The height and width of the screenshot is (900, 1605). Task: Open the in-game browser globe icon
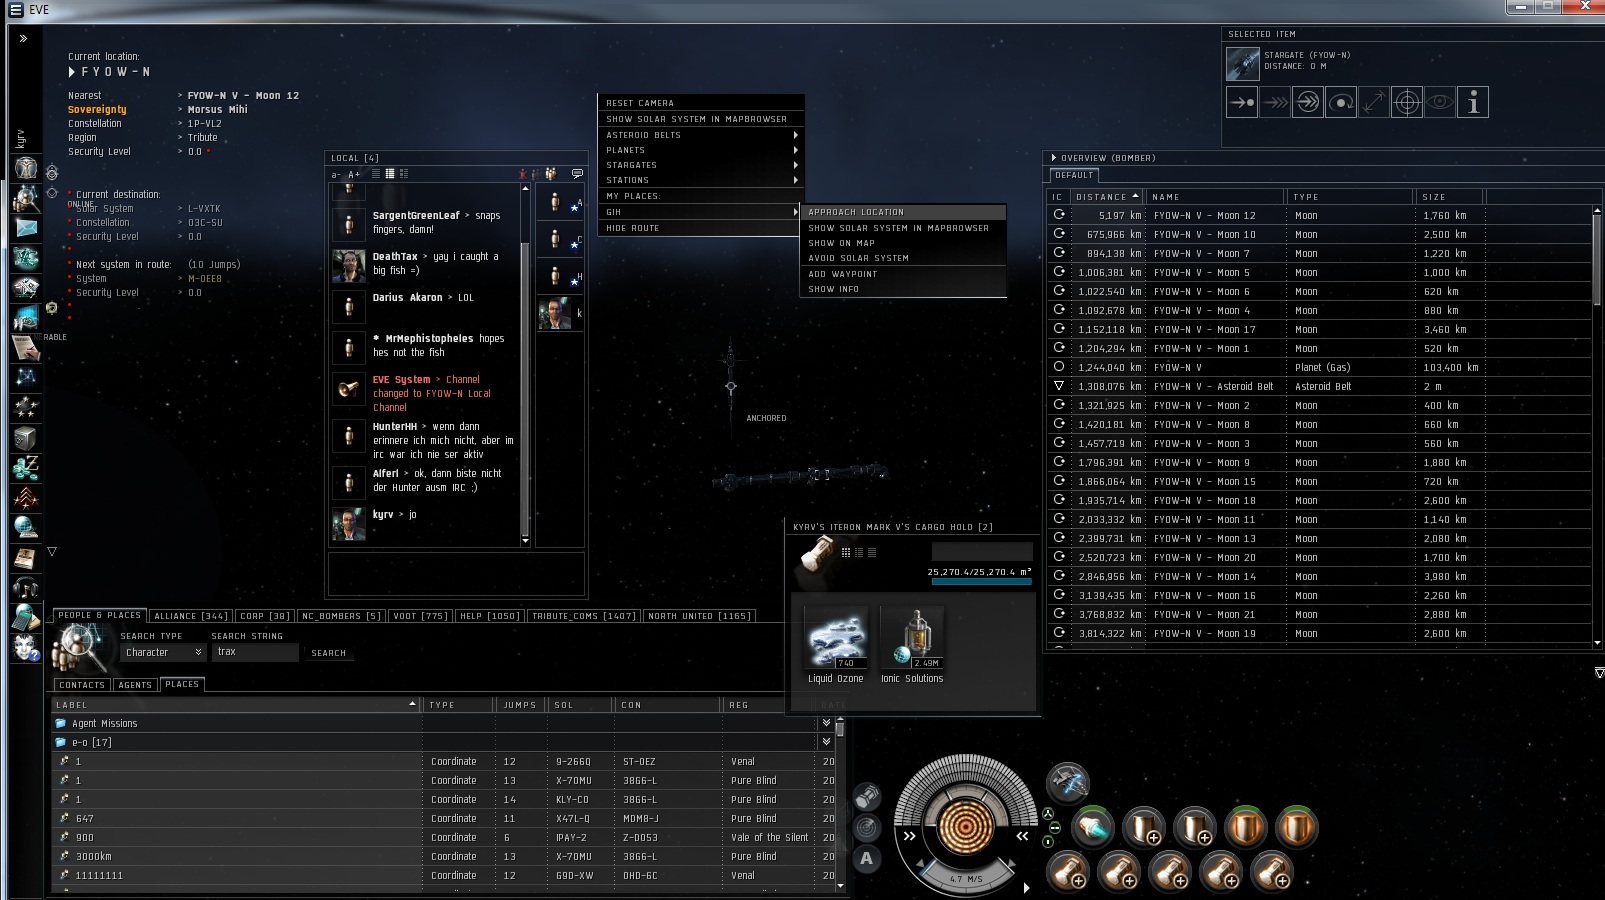coord(26,527)
